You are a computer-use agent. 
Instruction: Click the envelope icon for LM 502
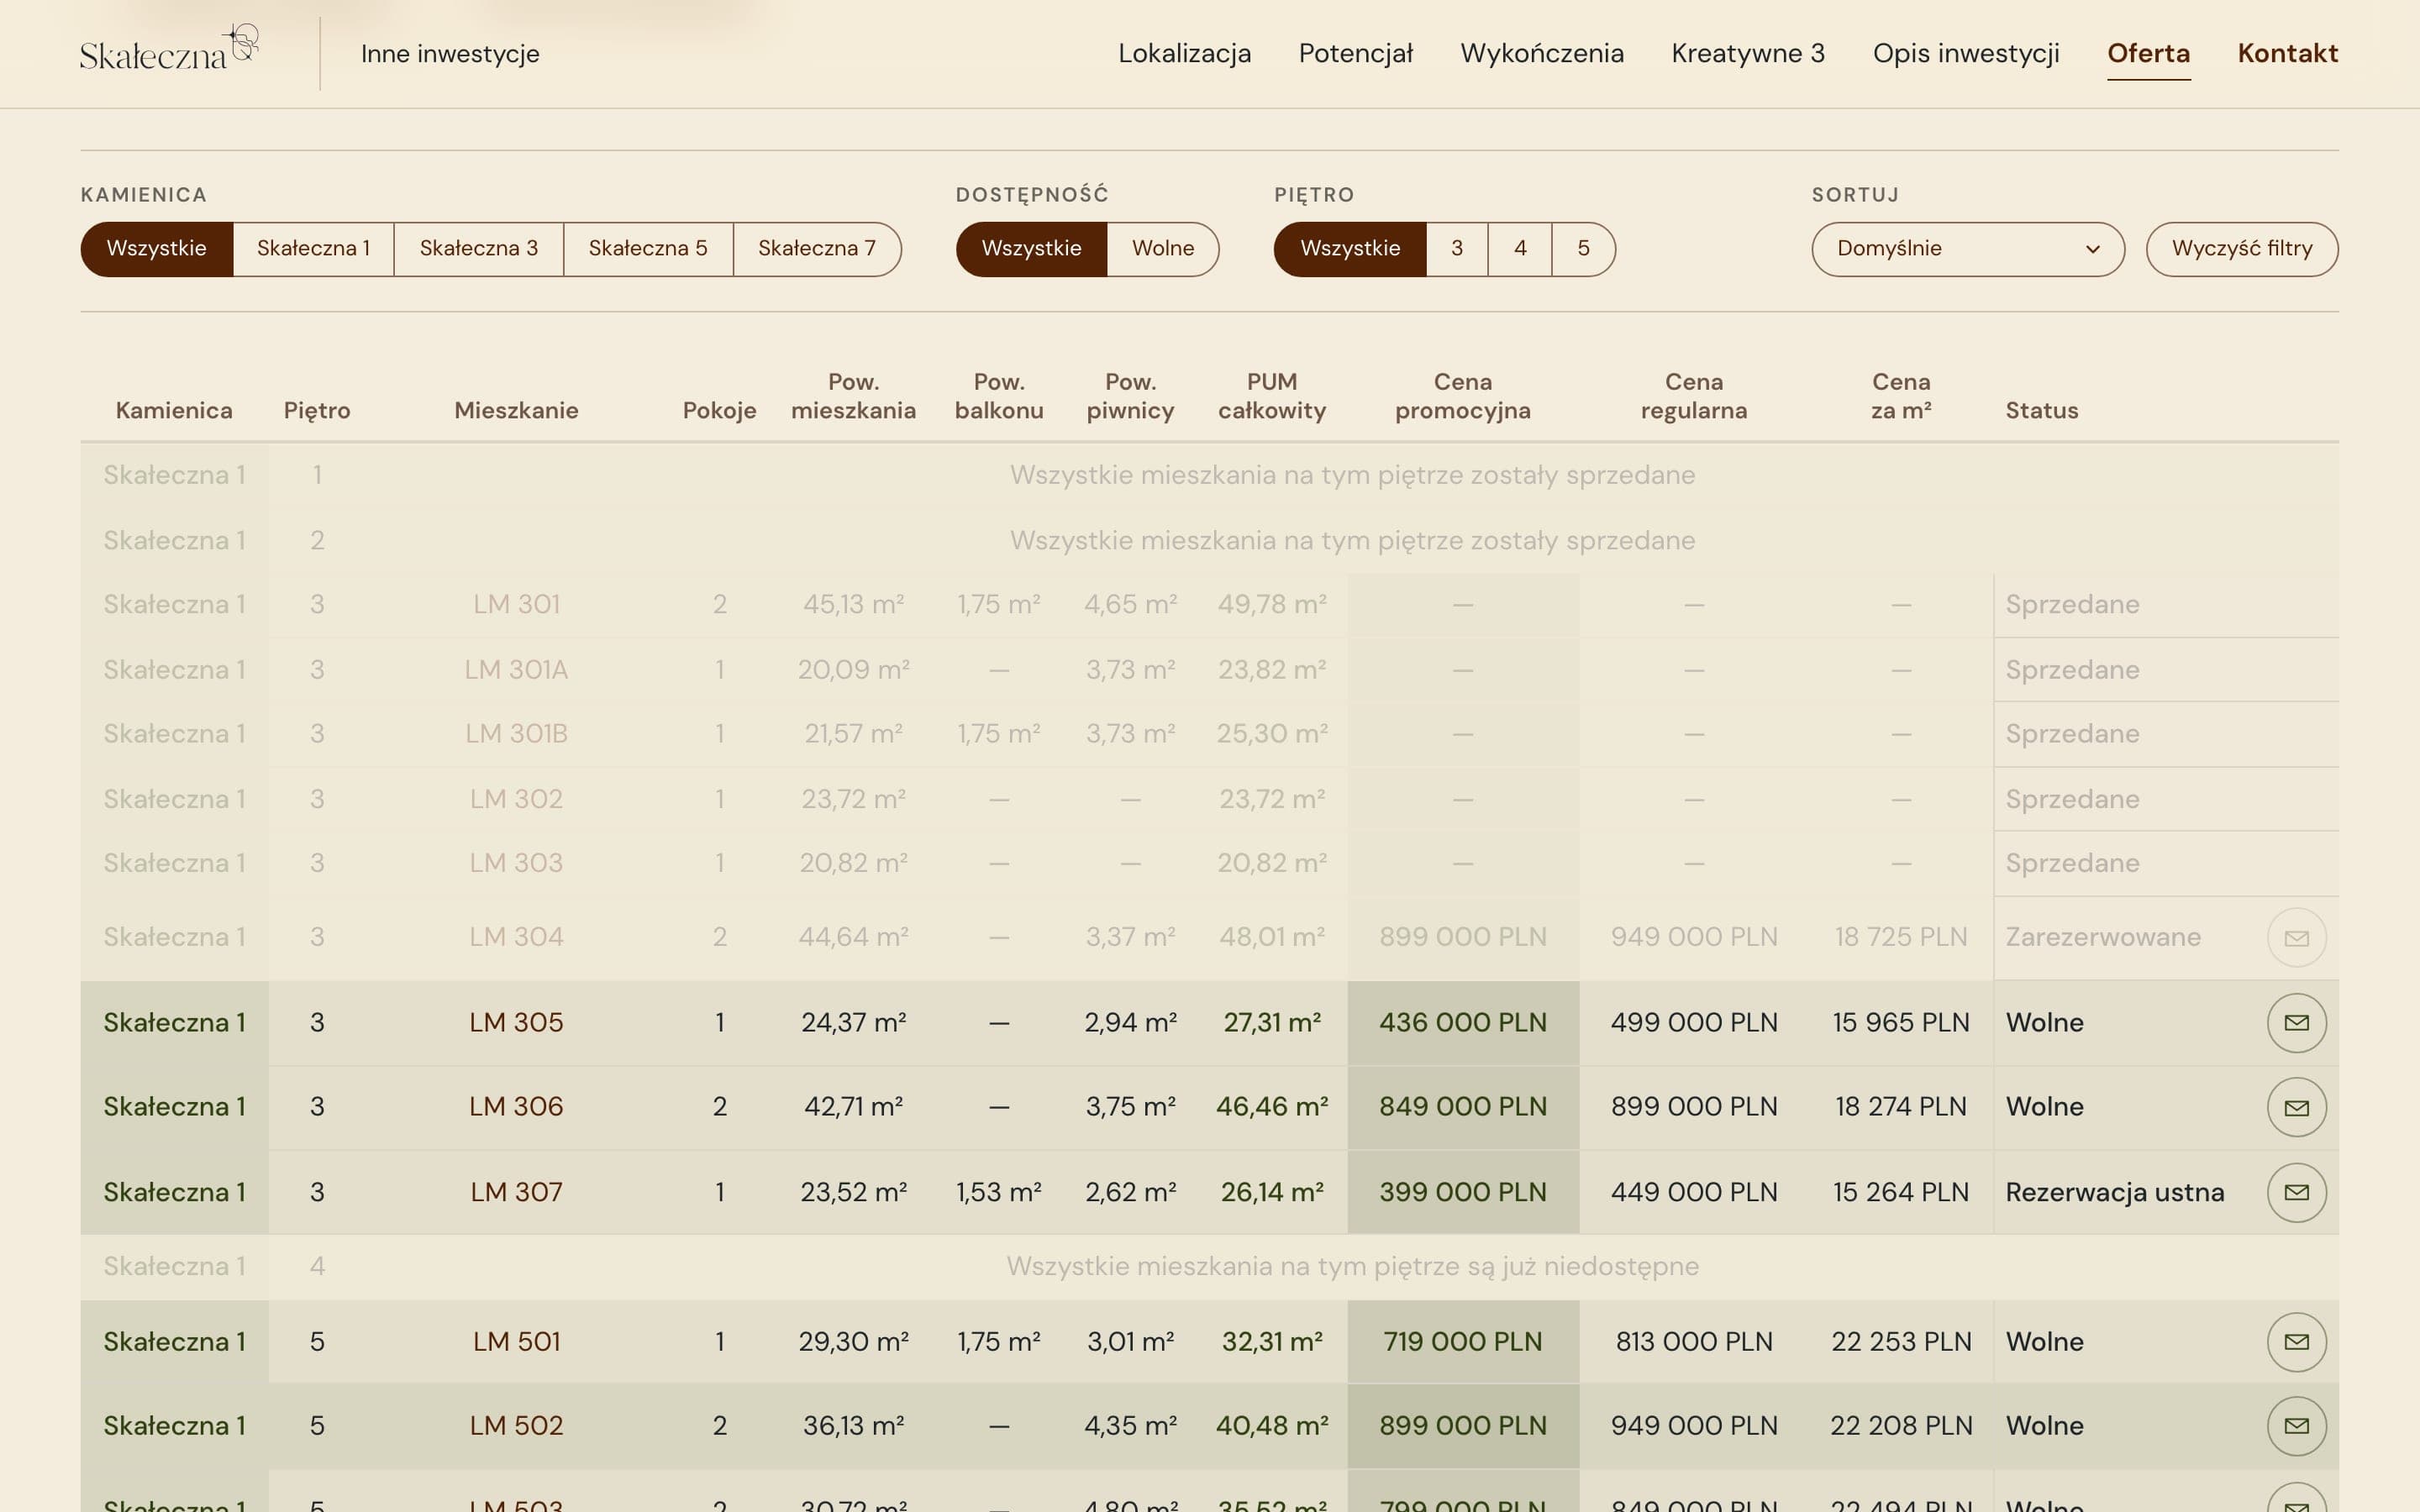(2296, 1425)
